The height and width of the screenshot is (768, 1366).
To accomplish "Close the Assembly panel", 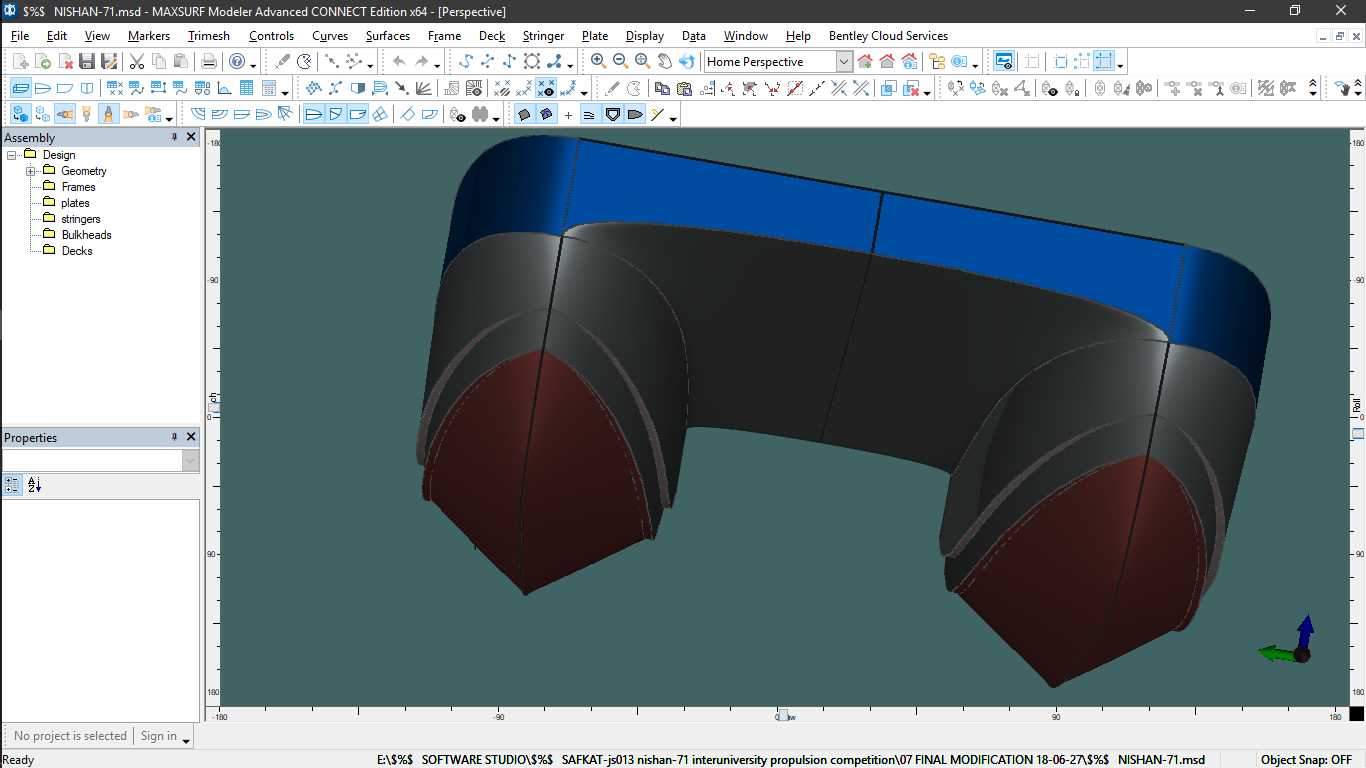I will pyautogui.click(x=192, y=137).
